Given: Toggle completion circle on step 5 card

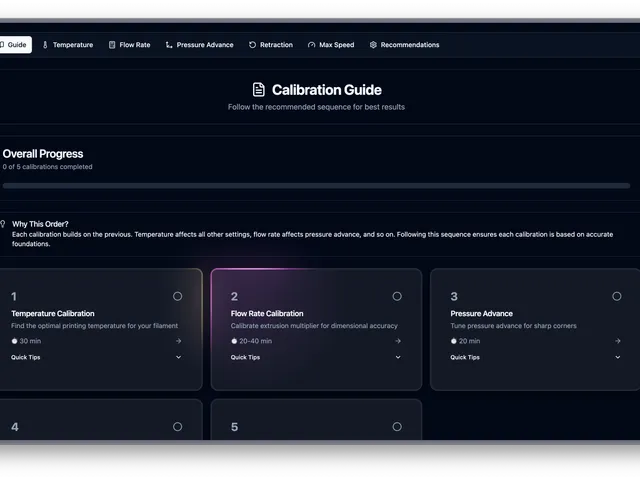Looking at the screenshot, I should 397,427.
